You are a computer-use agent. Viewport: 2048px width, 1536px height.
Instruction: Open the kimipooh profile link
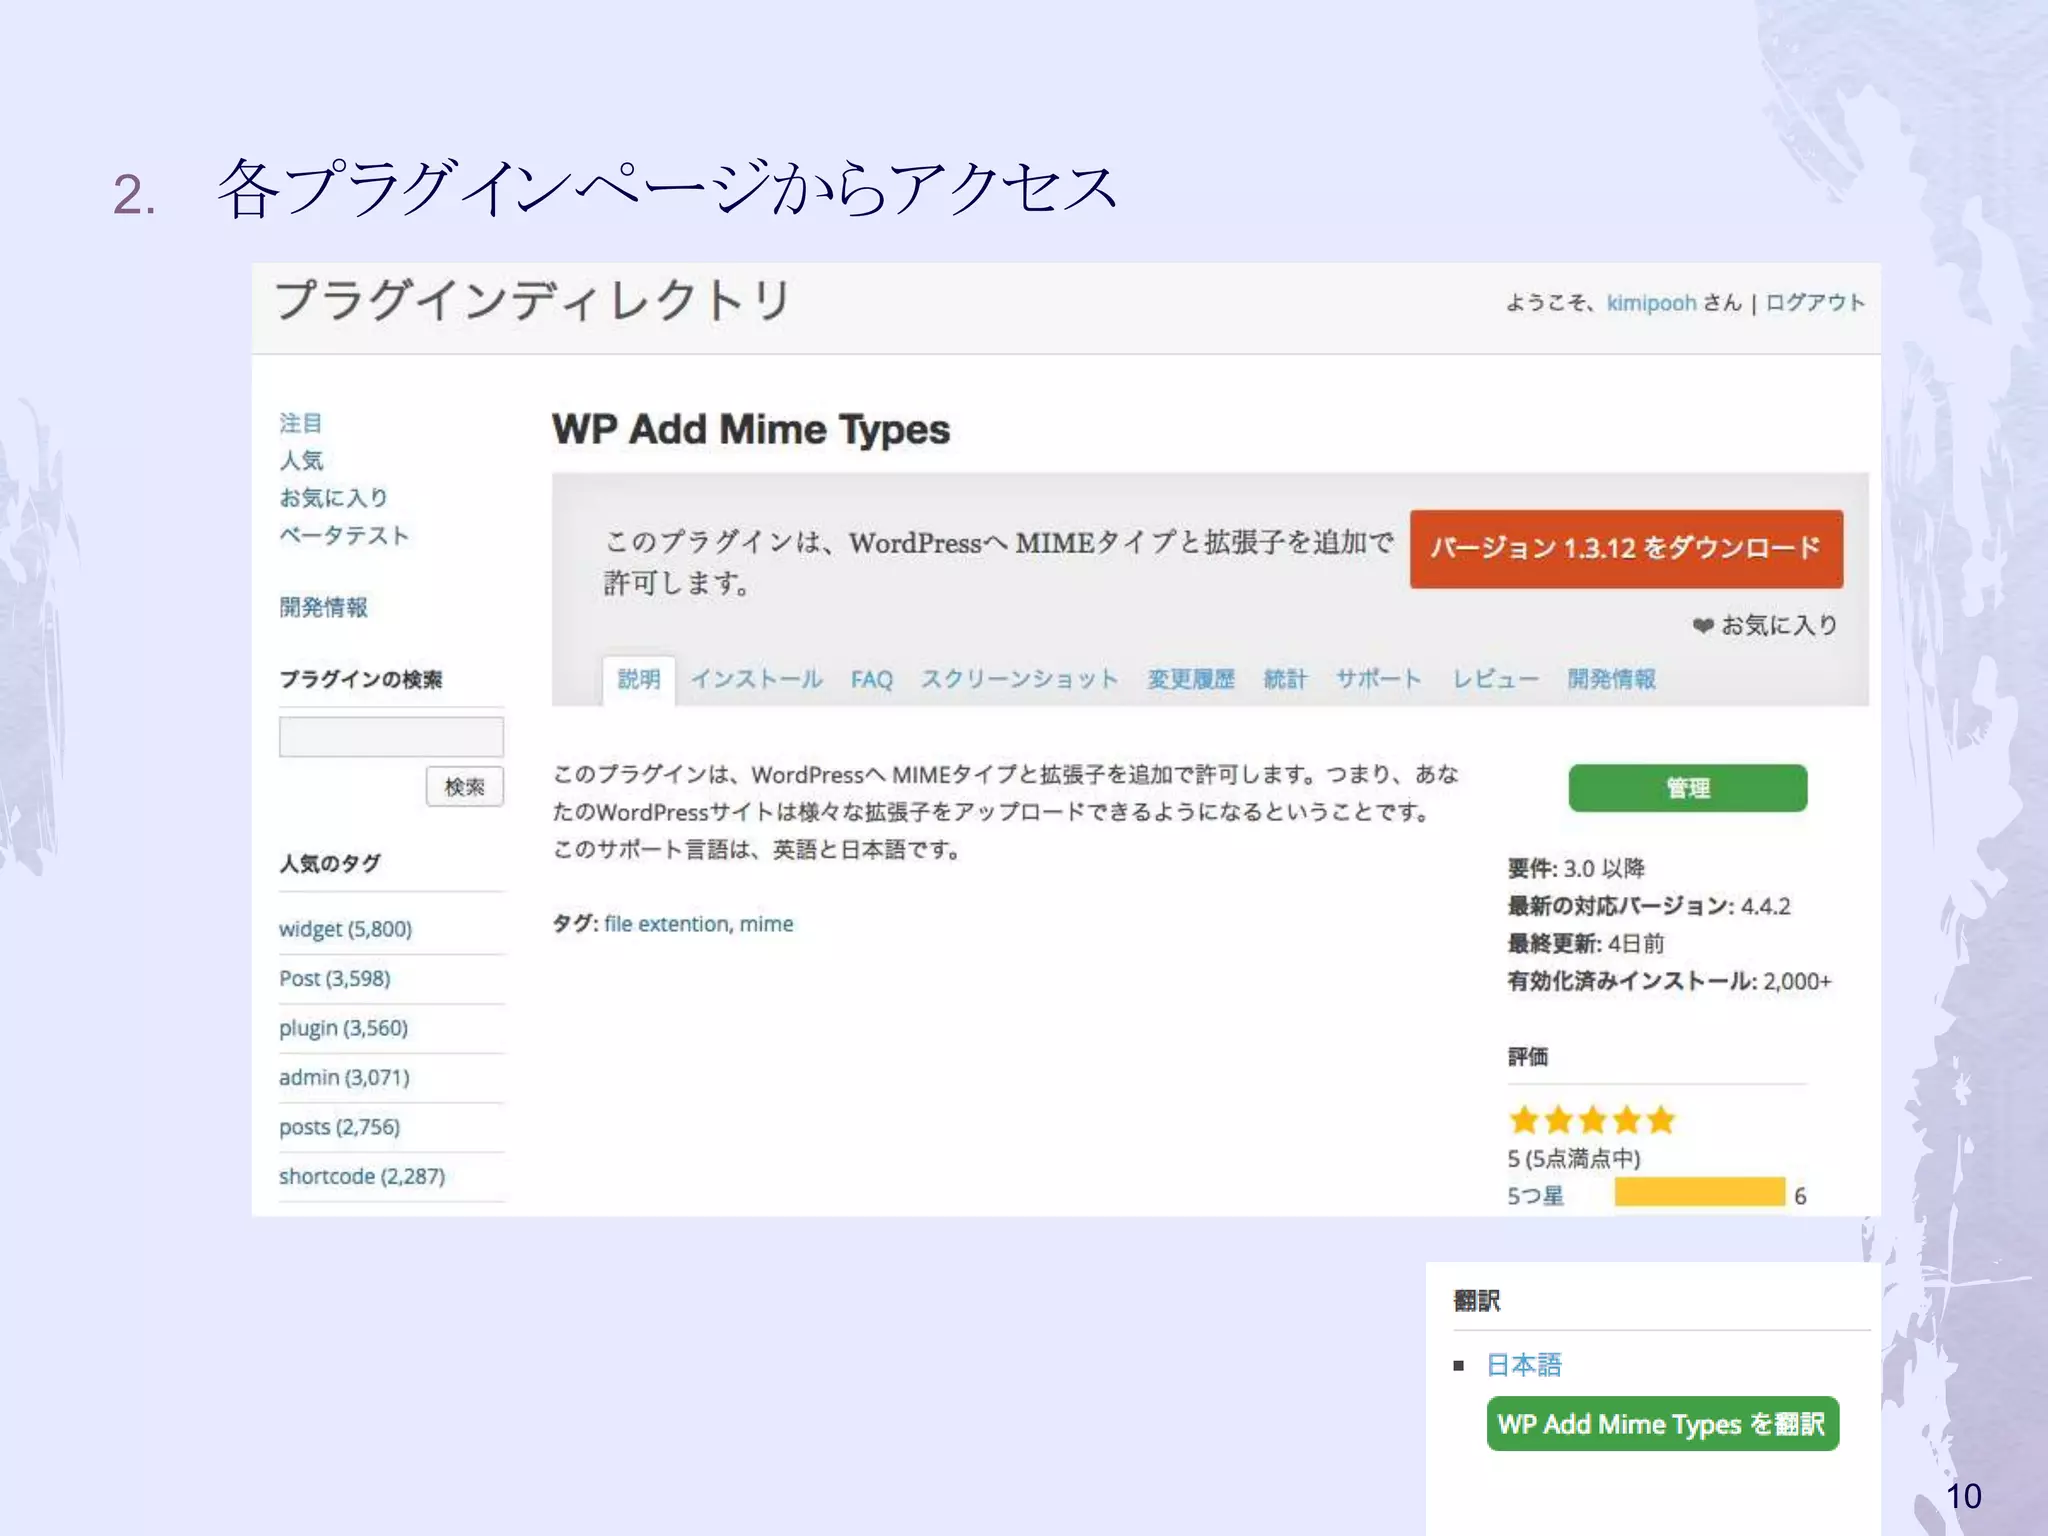[x=1651, y=303]
